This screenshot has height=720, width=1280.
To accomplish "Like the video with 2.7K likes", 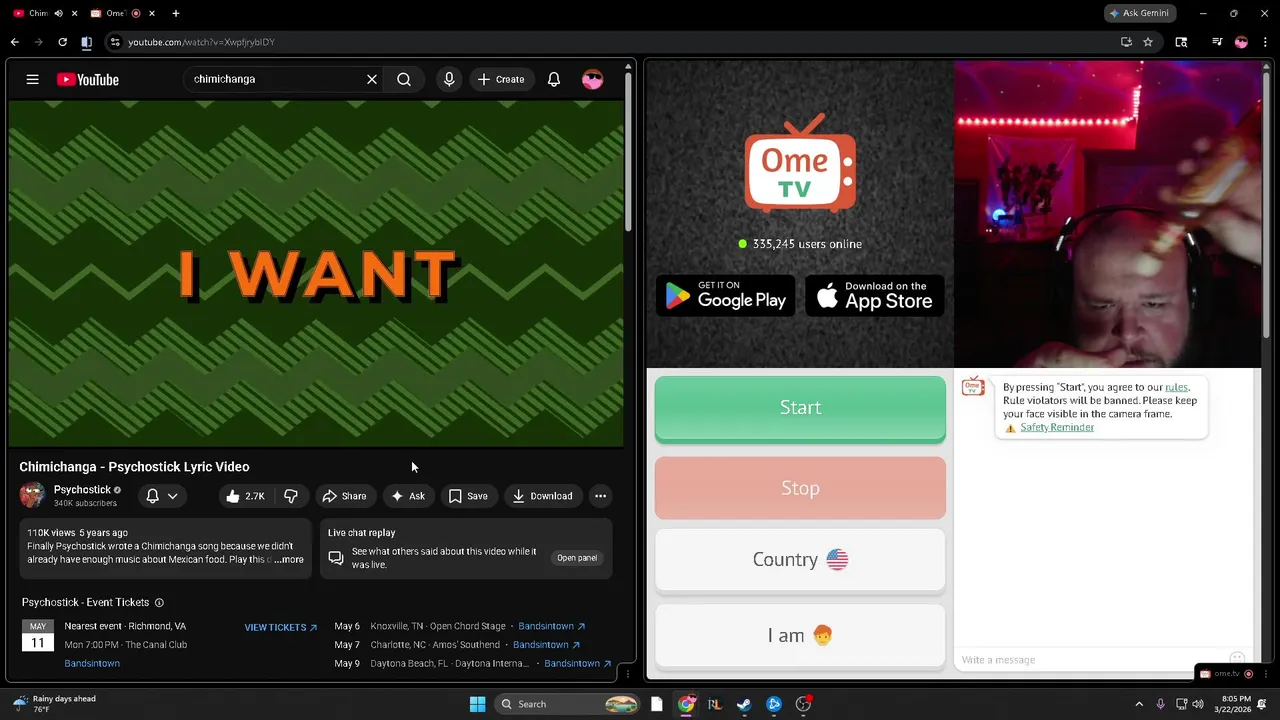I will point(245,496).
